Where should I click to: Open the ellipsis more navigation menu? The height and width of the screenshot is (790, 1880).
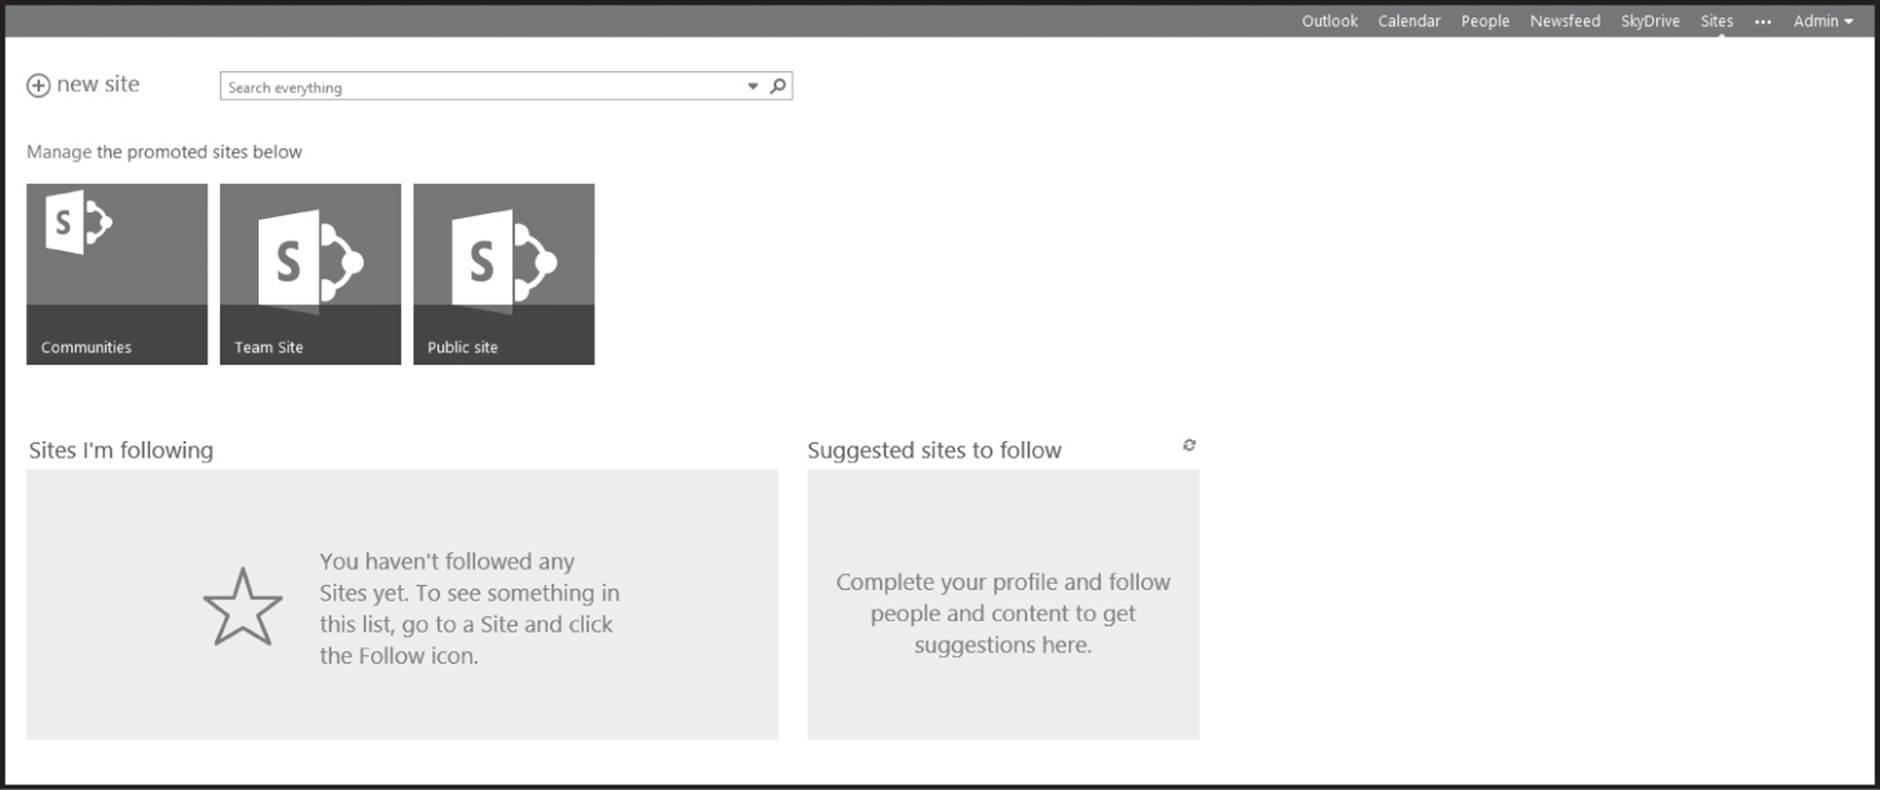click(x=1763, y=22)
